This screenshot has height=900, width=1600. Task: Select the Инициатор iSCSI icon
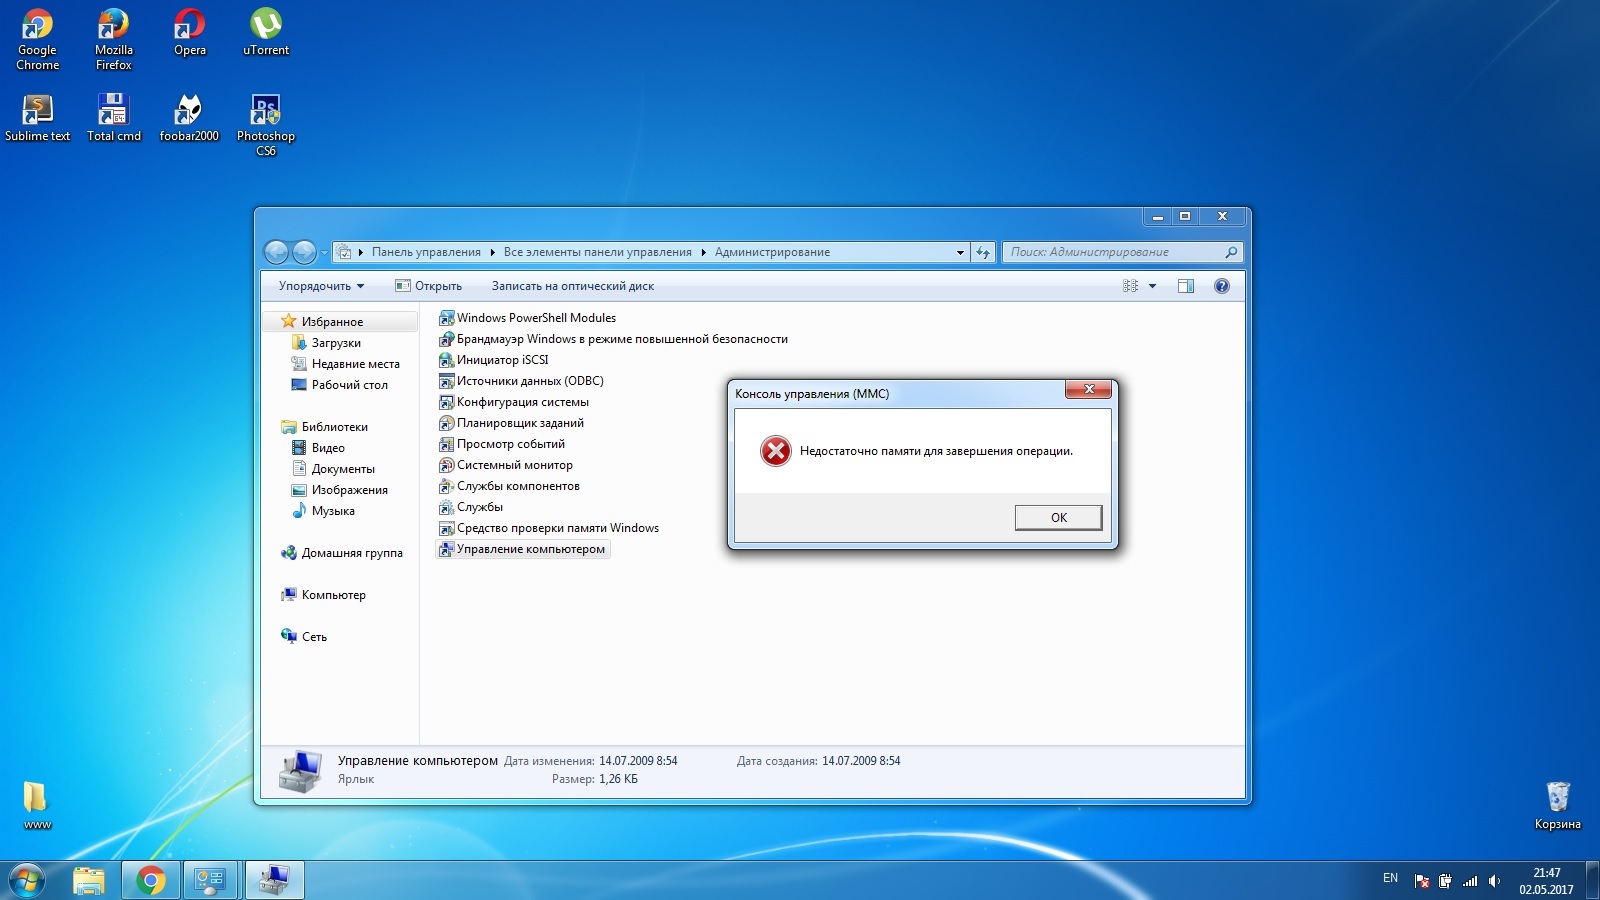[x=447, y=360]
